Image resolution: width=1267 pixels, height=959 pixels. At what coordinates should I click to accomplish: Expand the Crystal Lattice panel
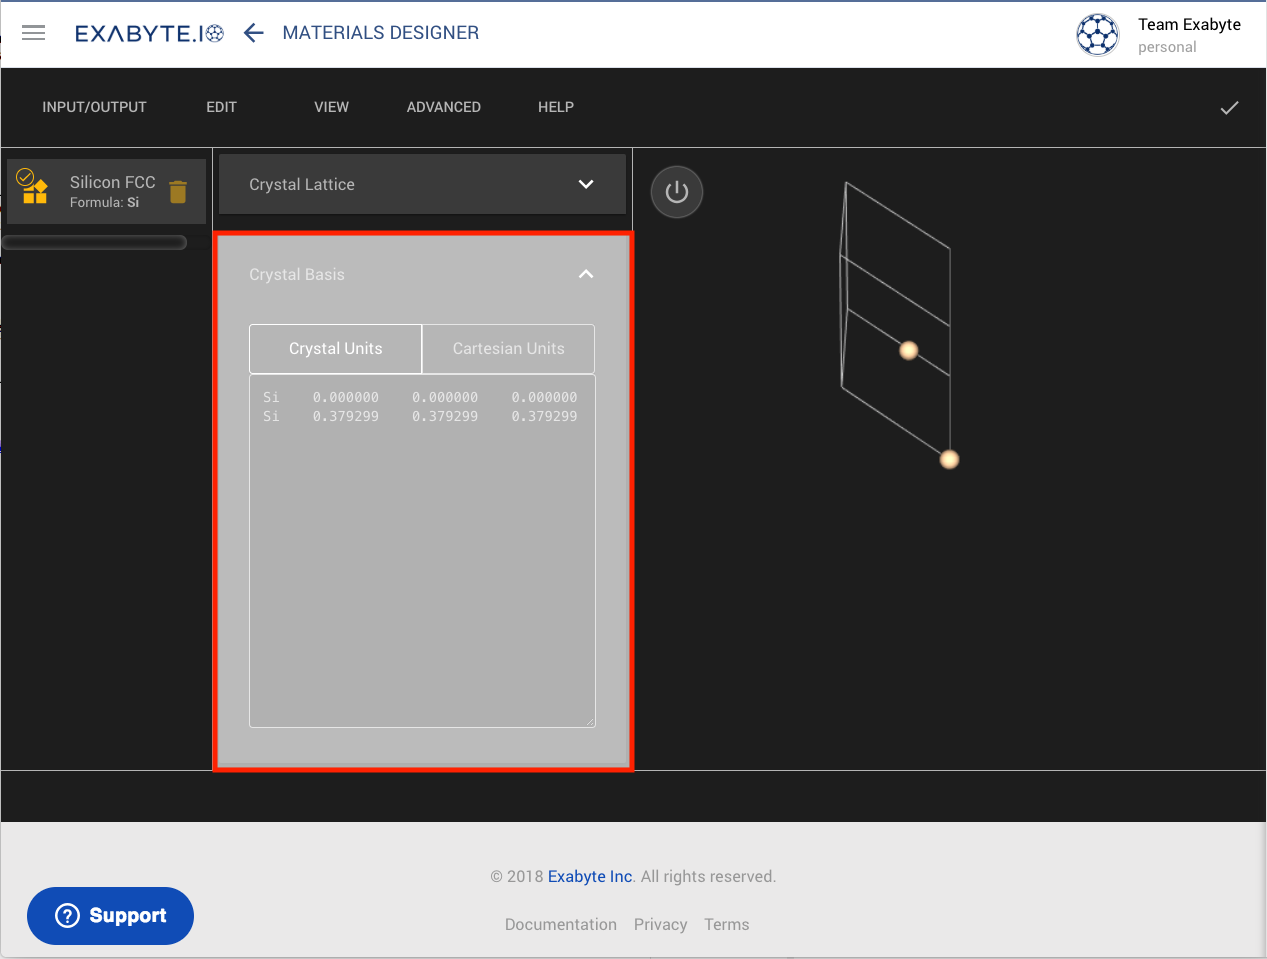[586, 184]
